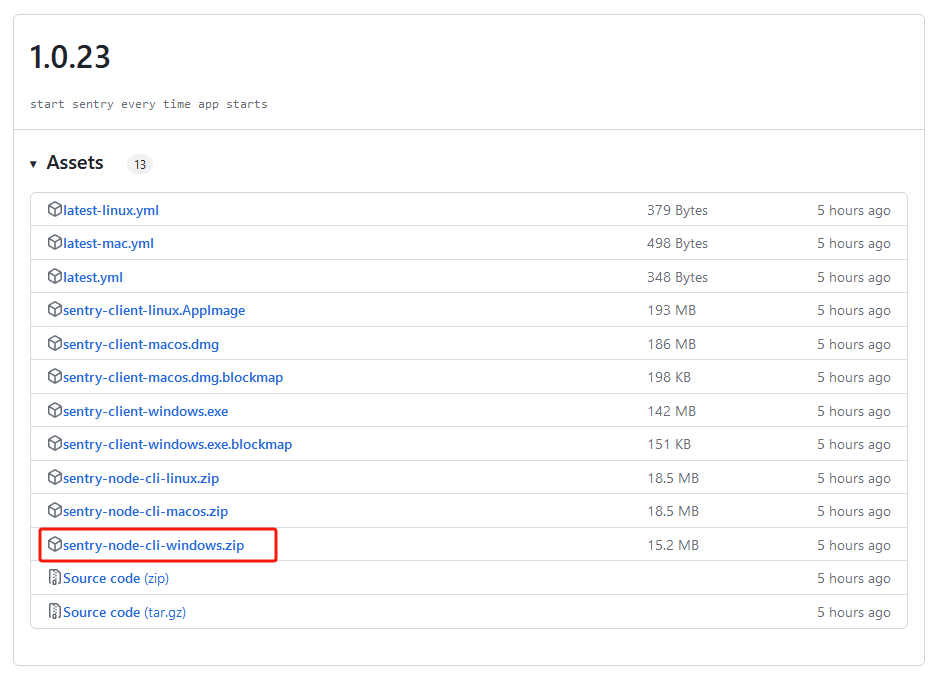Download sentry-client-macos.dmg
The image size is (928, 673).
click(141, 344)
